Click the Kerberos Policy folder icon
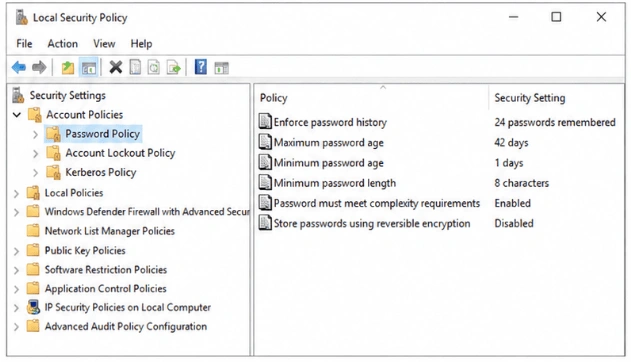 point(54,172)
